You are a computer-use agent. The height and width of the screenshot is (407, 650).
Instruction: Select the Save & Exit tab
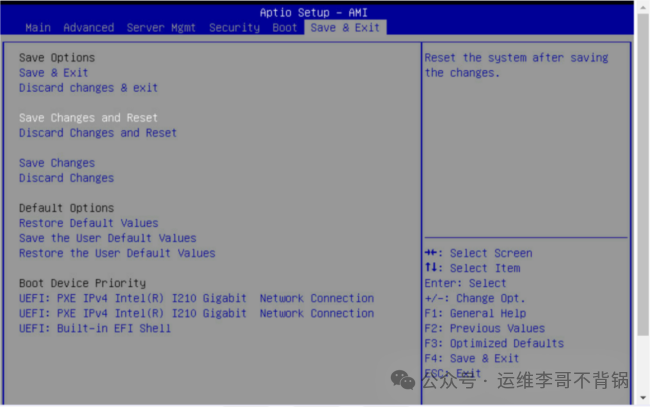pyautogui.click(x=345, y=28)
